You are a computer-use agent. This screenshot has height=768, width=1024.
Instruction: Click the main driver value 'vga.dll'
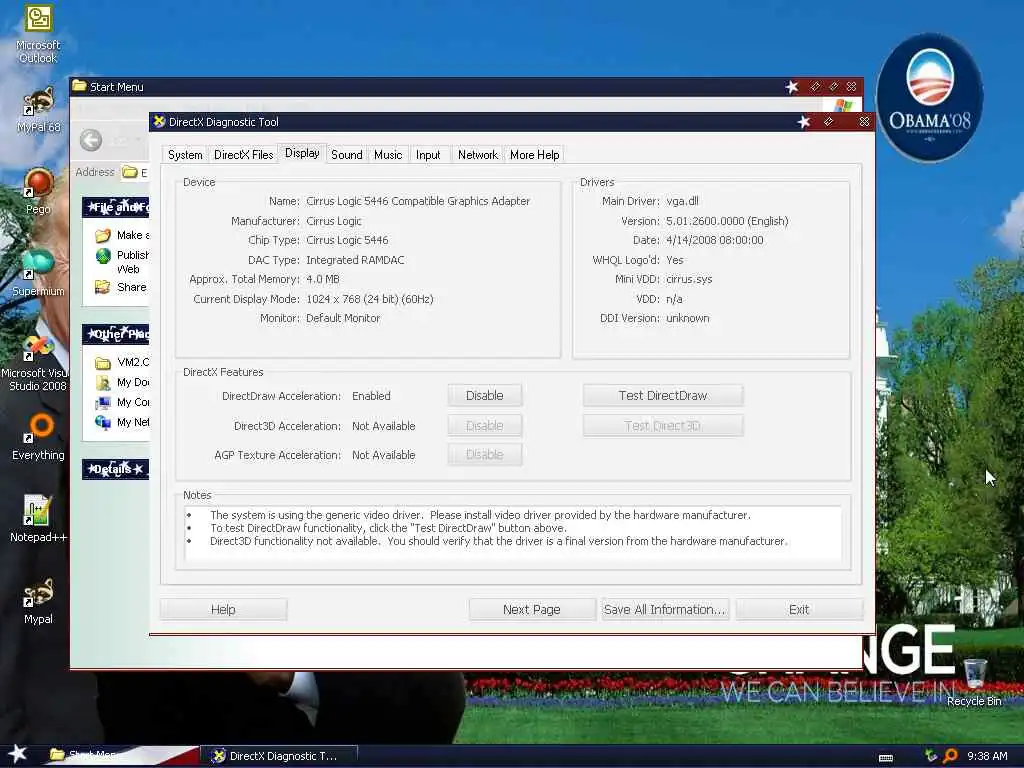pos(682,201)
